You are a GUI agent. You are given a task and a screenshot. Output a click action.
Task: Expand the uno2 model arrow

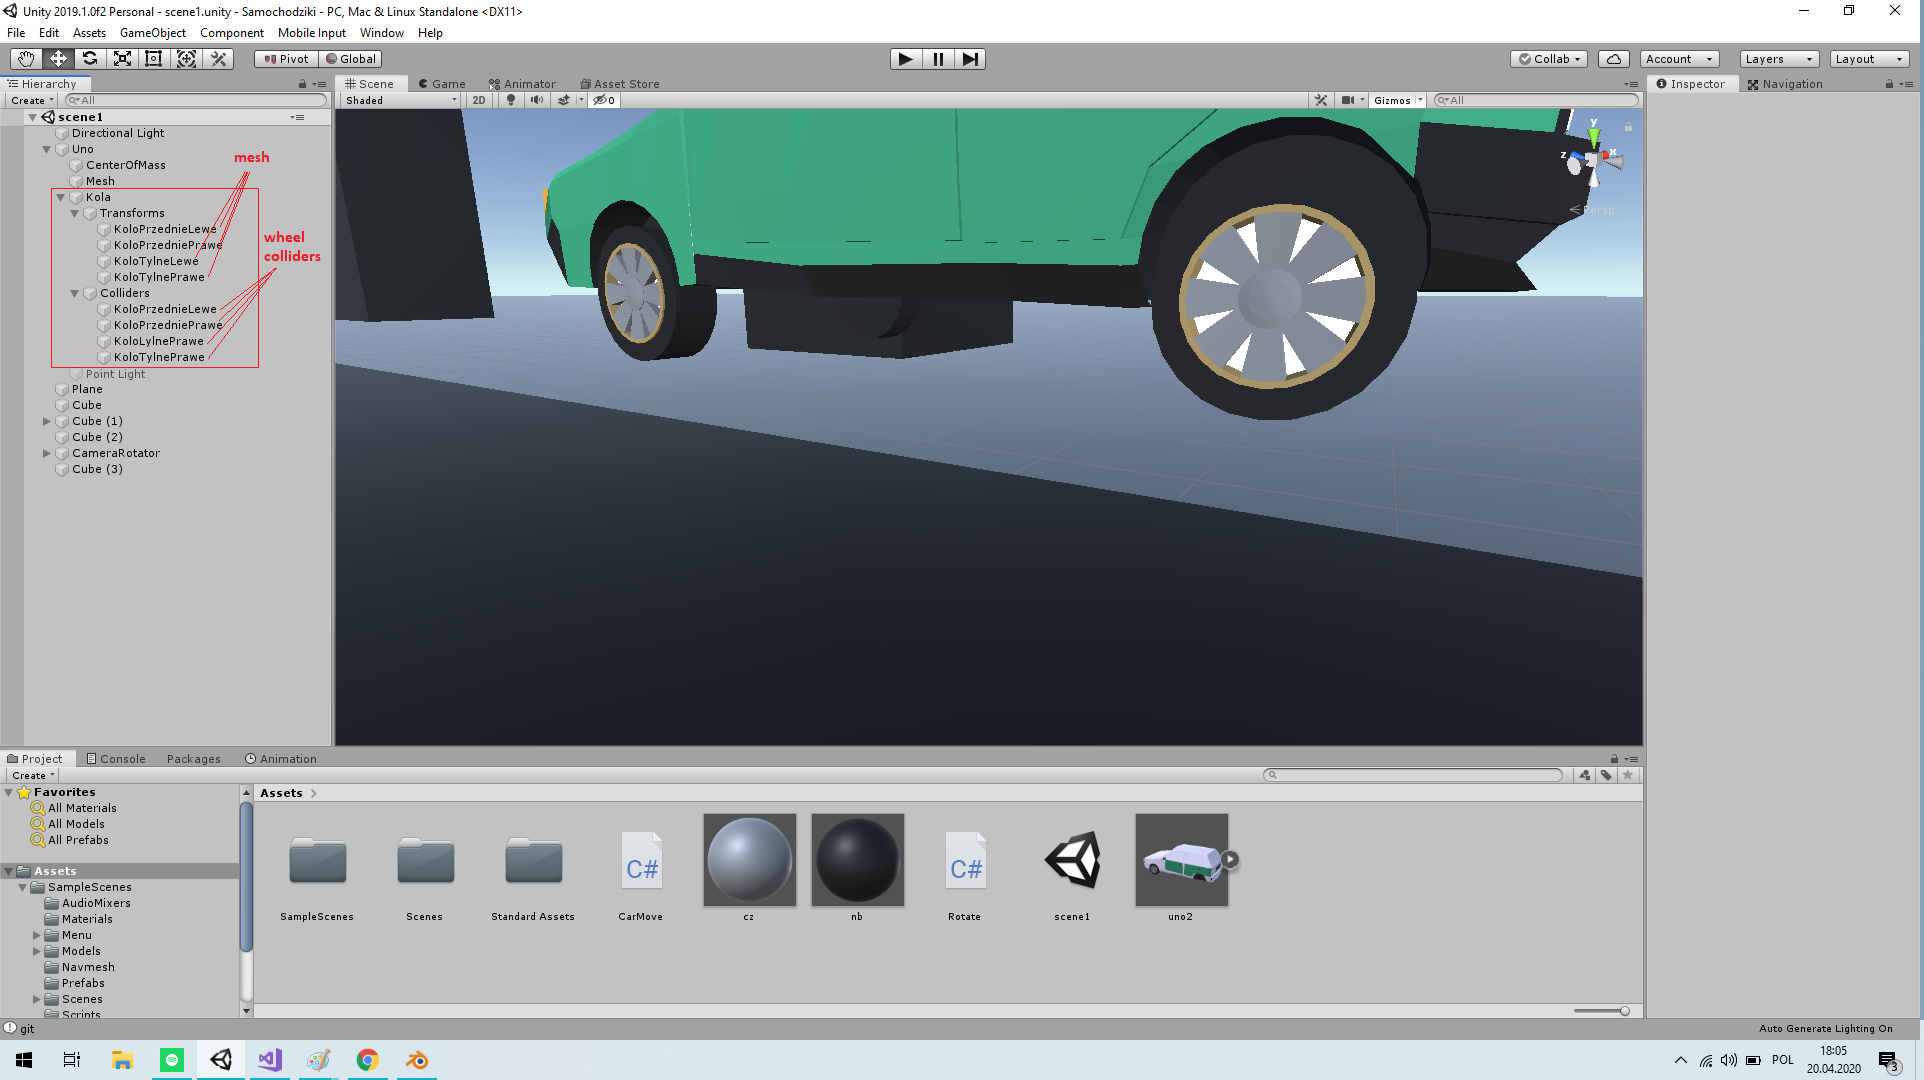[1231, 859]
